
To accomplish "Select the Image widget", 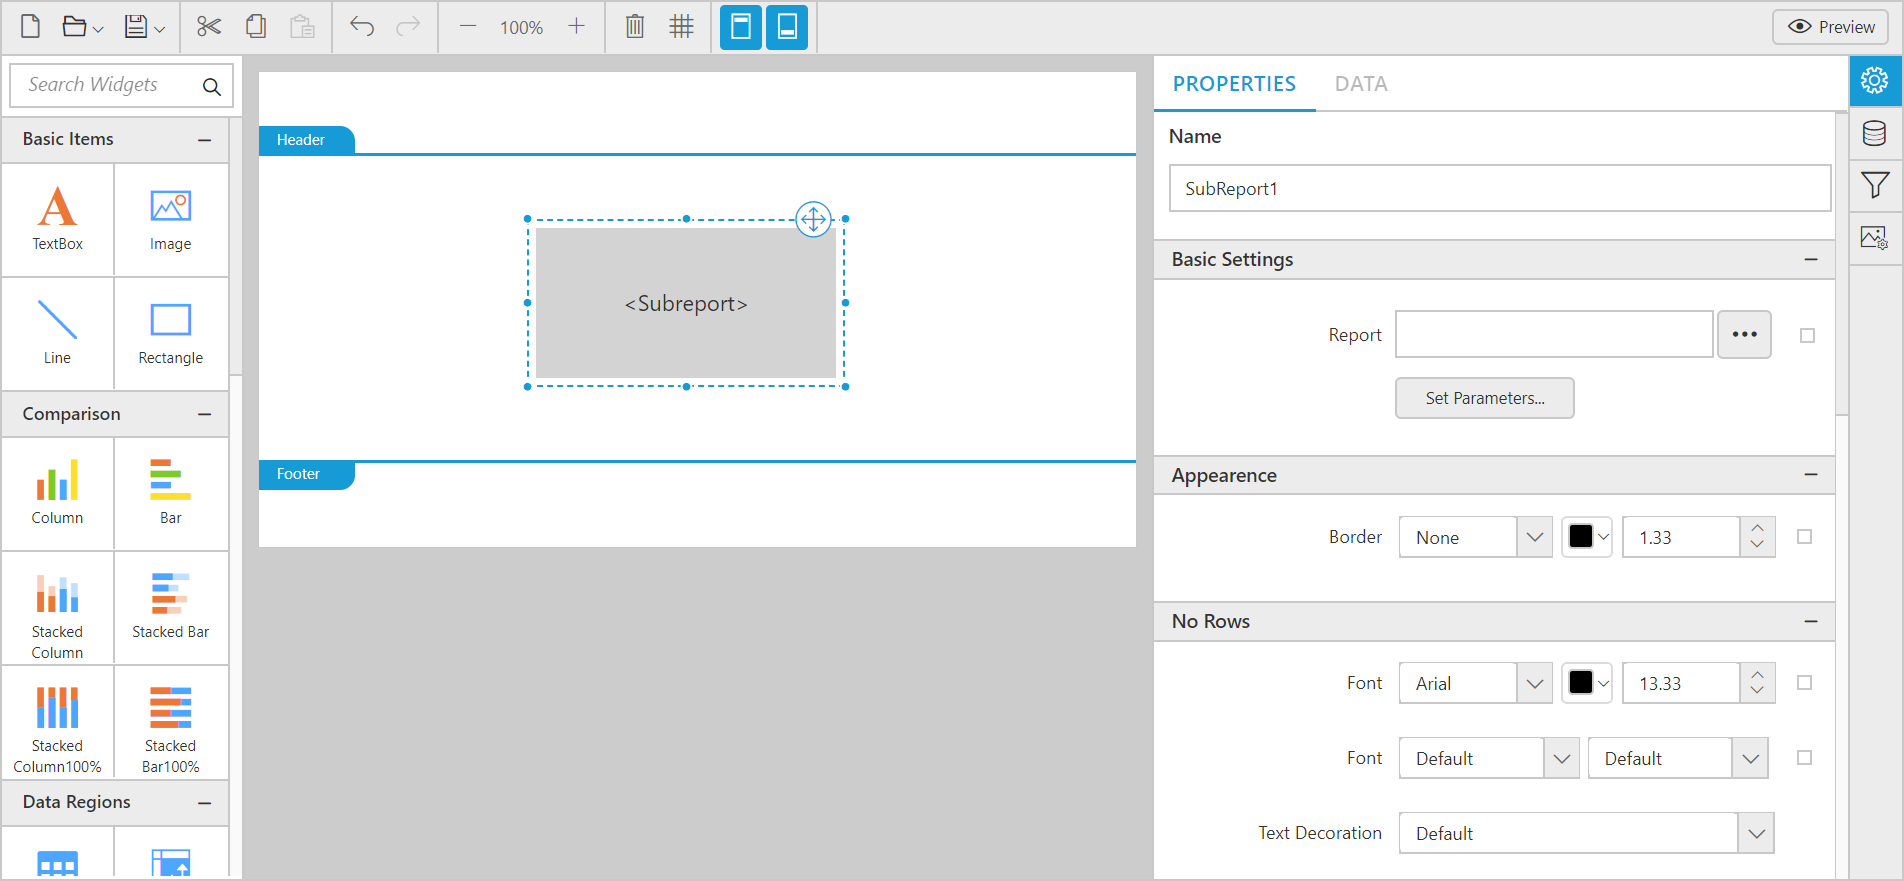I will 171,219.
